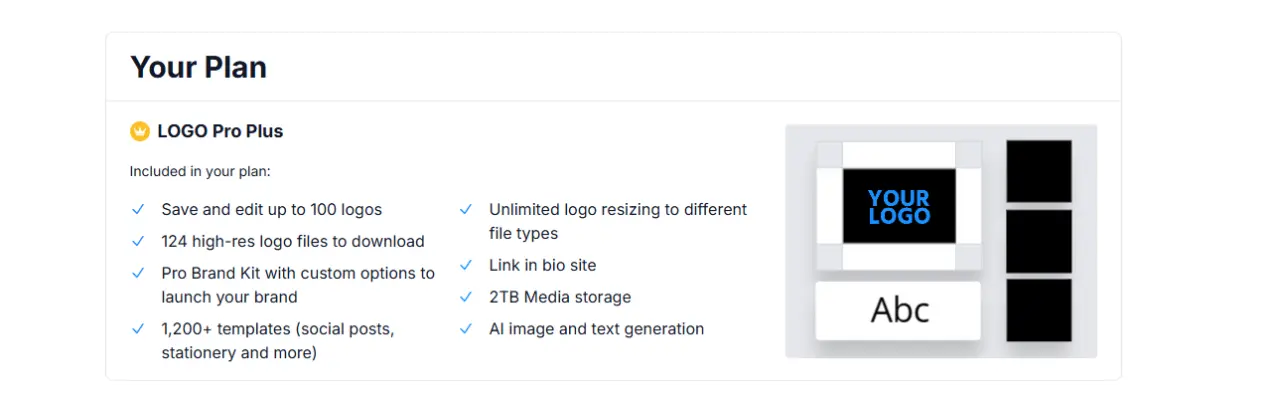Click the 2TB Media storage text
This screenshot has width=1280, height=408.
[x=560, y=297]
